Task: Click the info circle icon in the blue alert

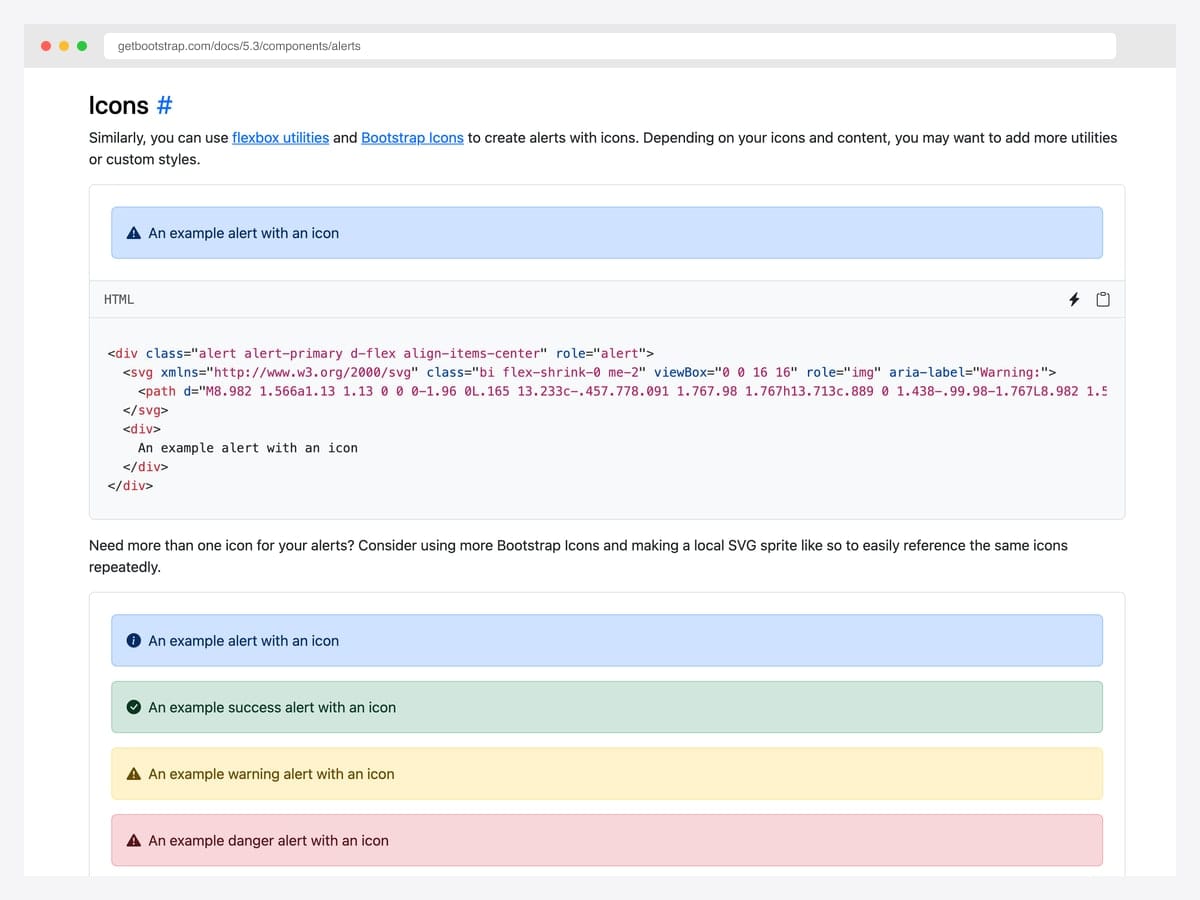Action: coord(134,641)
